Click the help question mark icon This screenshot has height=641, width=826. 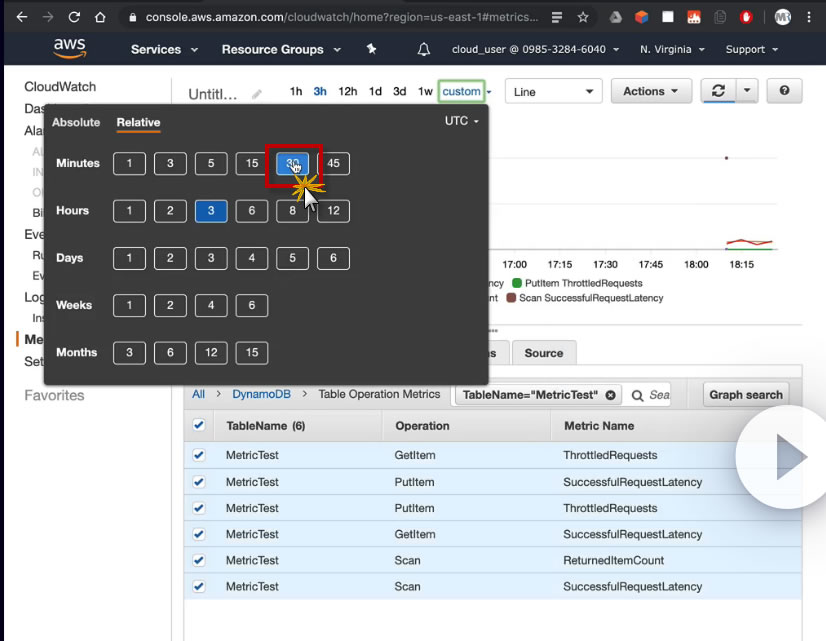(784, 91)
